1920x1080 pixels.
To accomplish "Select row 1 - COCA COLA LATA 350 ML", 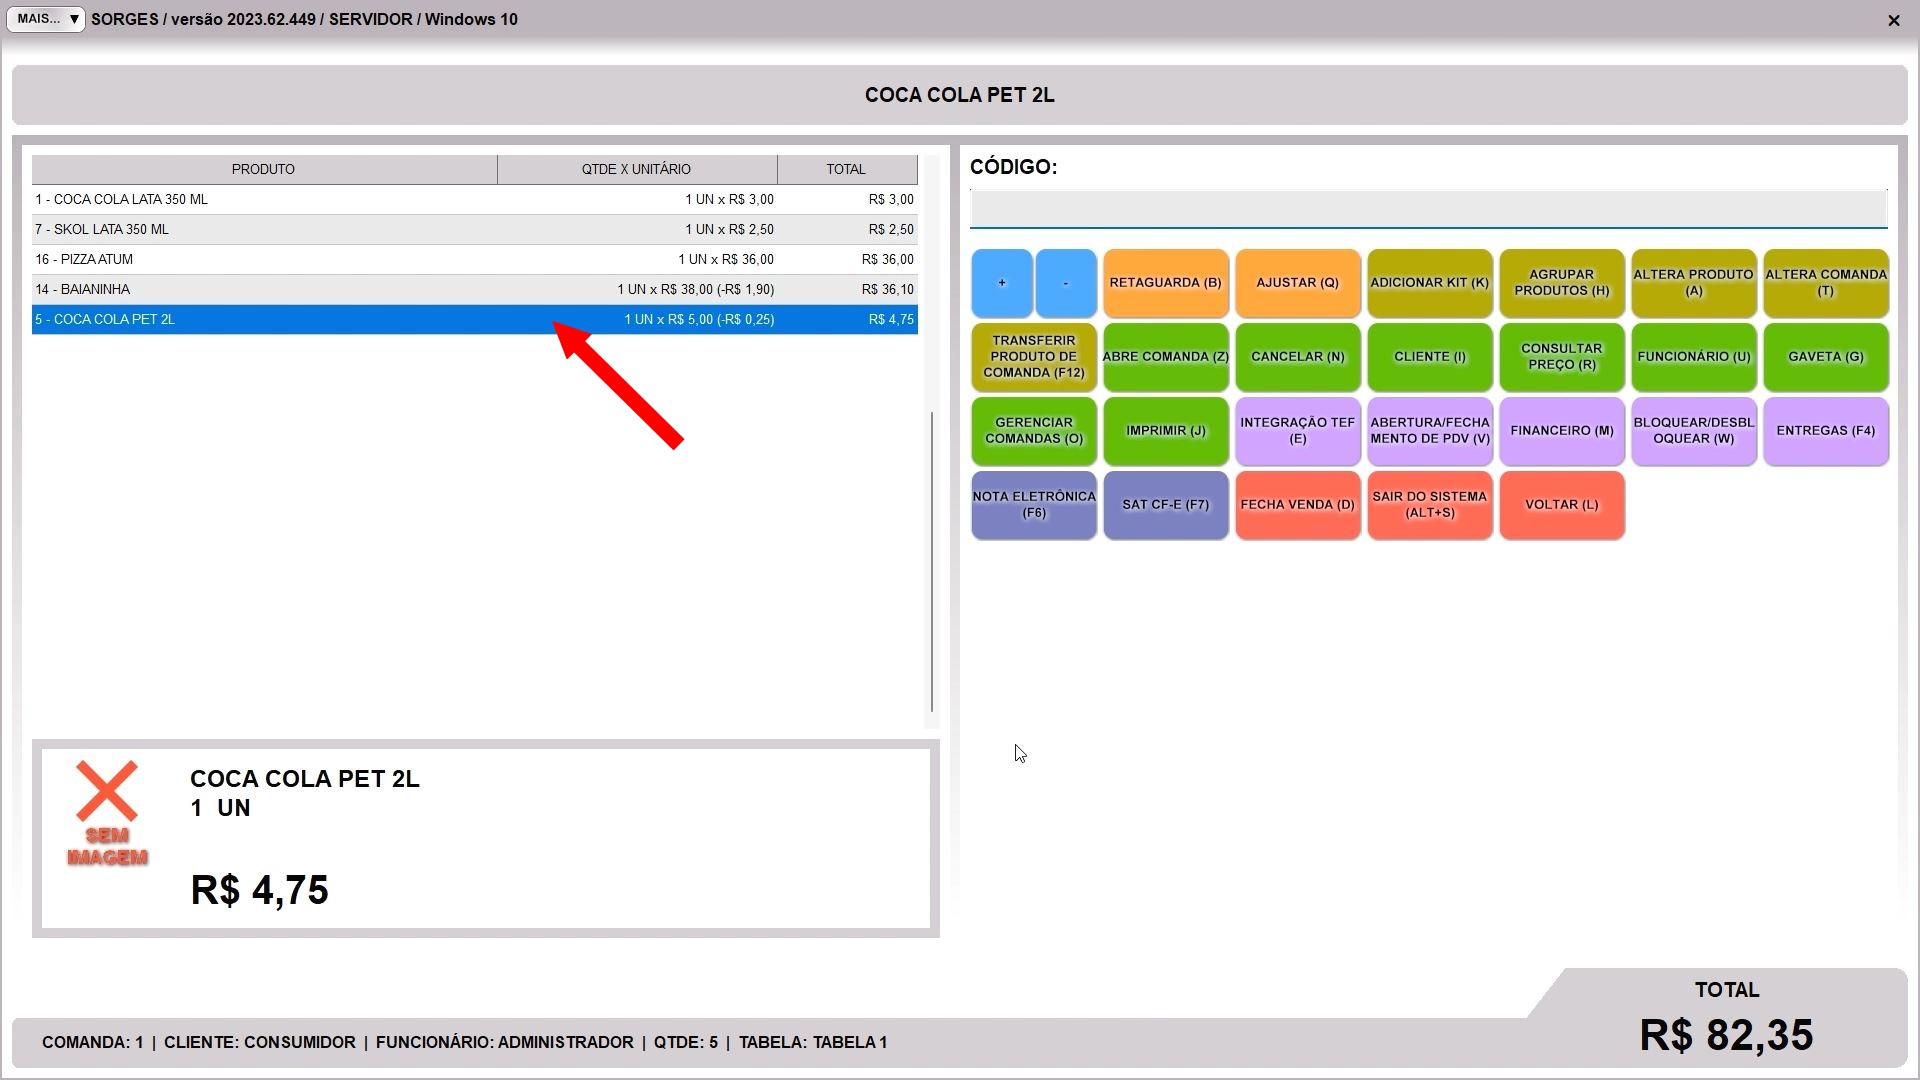I will [x=475, y=199].
